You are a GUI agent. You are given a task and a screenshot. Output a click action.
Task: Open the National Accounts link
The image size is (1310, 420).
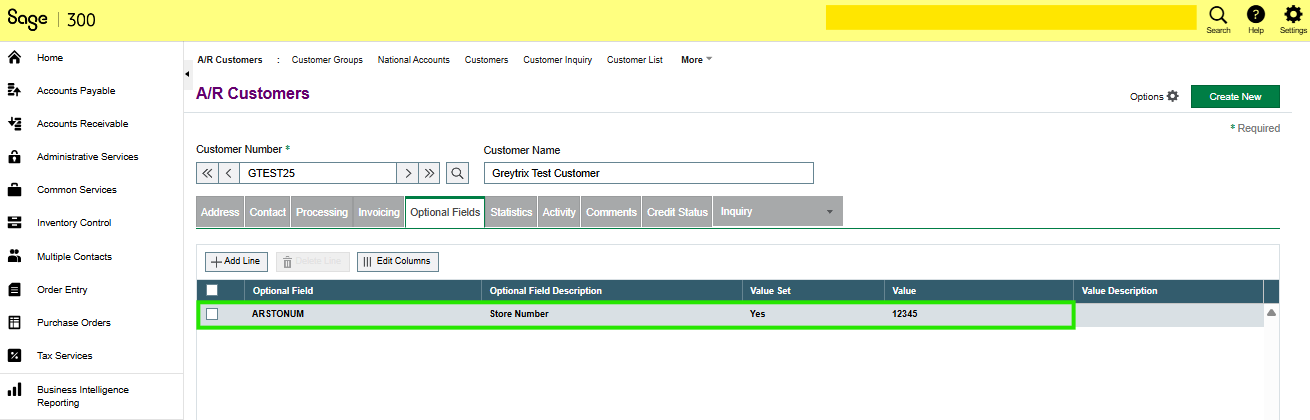click(413, 60)
